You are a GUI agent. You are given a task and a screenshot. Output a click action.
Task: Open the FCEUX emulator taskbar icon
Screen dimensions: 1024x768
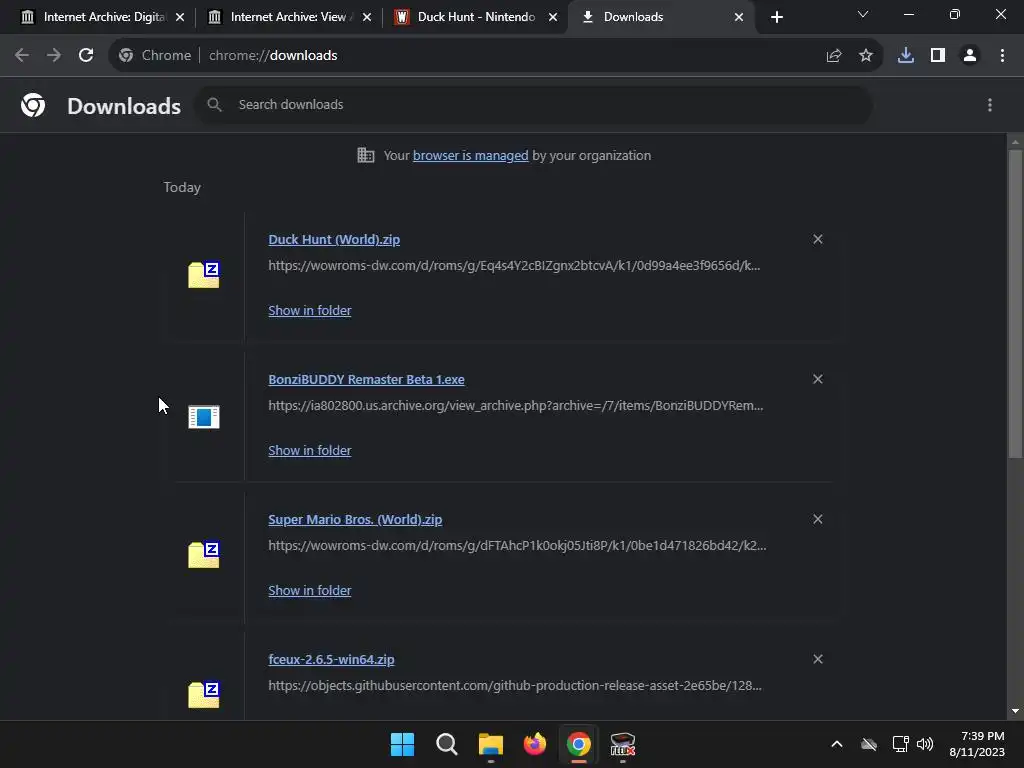(622, 744)
